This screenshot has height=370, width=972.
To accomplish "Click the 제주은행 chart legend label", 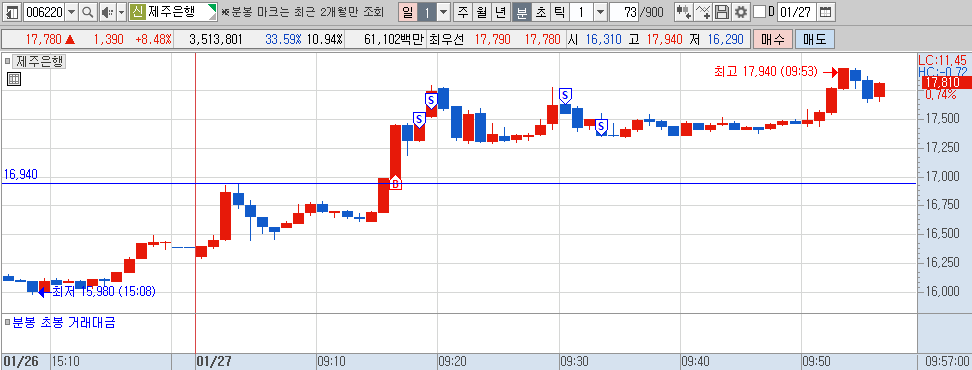I will click(x=40, y=61).
